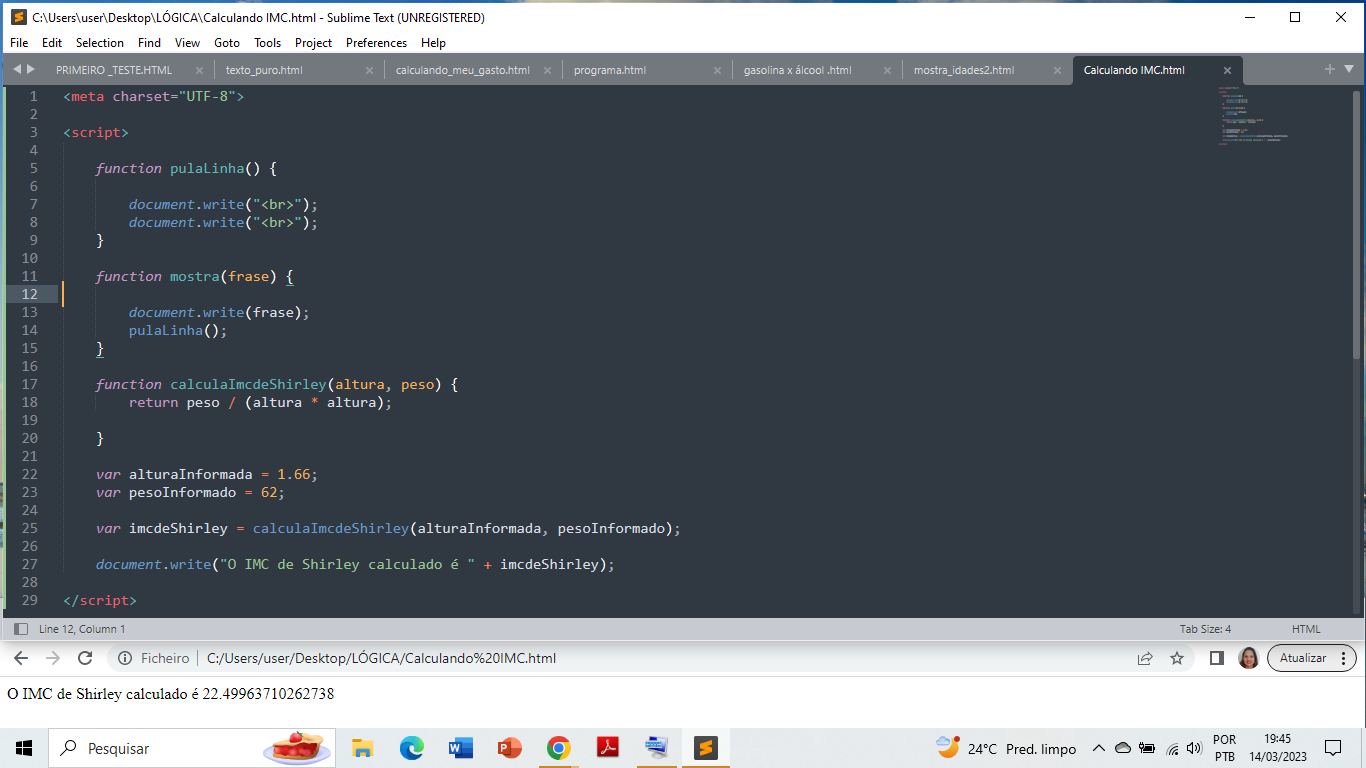Close the mostra_idades2.html tab

(x=1058, y=70)
